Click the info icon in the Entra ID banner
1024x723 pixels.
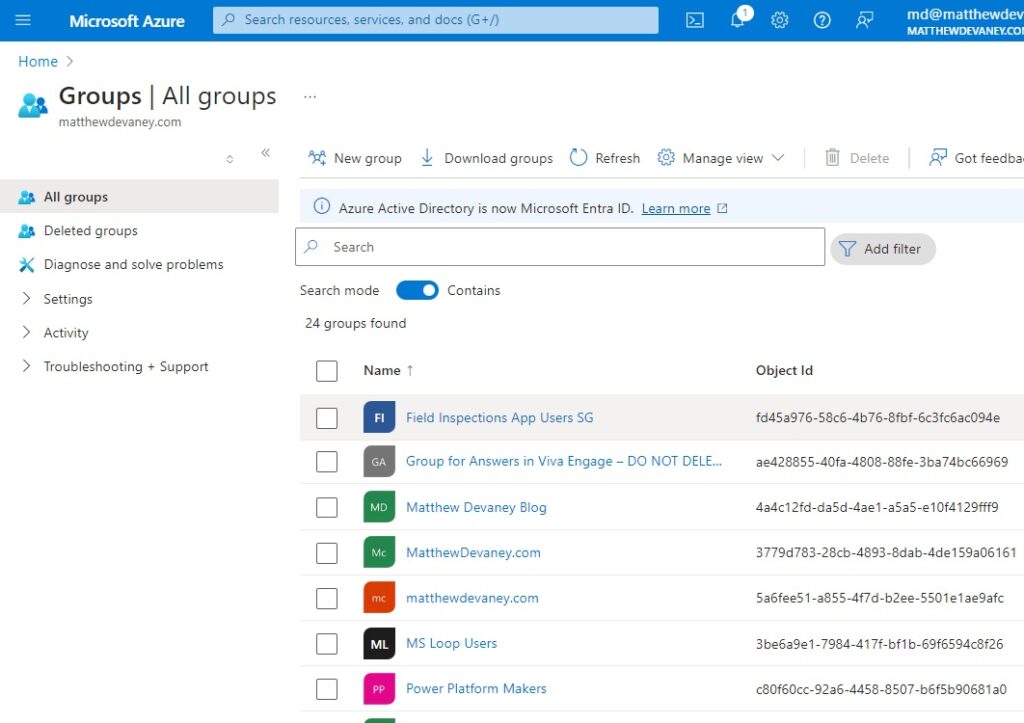coord(321,206)
